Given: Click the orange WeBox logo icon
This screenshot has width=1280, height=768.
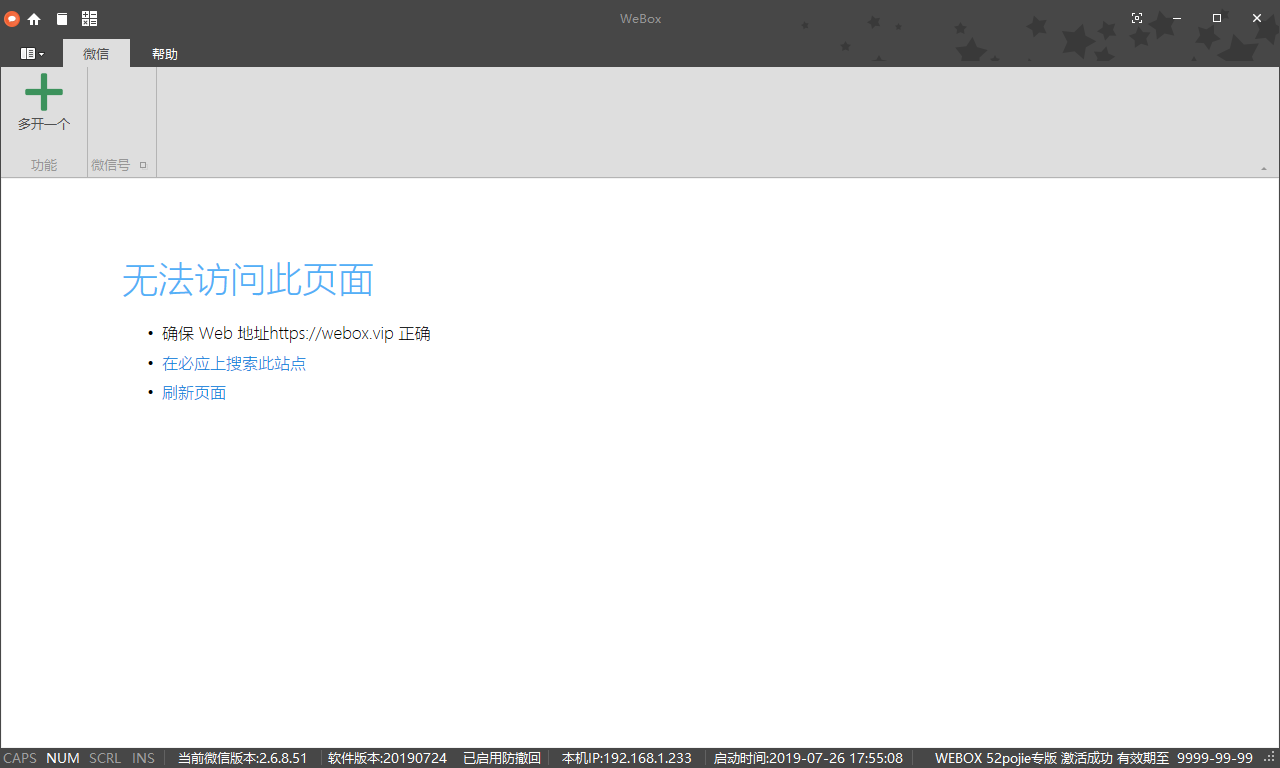Looking at the screenshot, I should [x=12, y=19].
